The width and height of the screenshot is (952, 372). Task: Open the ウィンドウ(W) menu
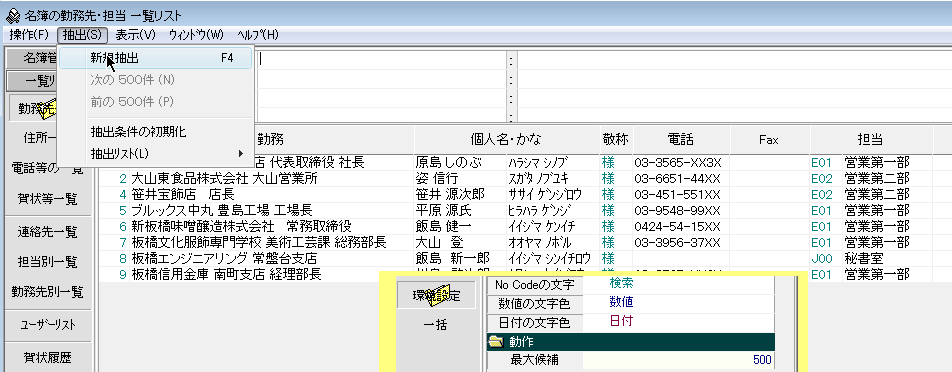(x=196, y=35)
